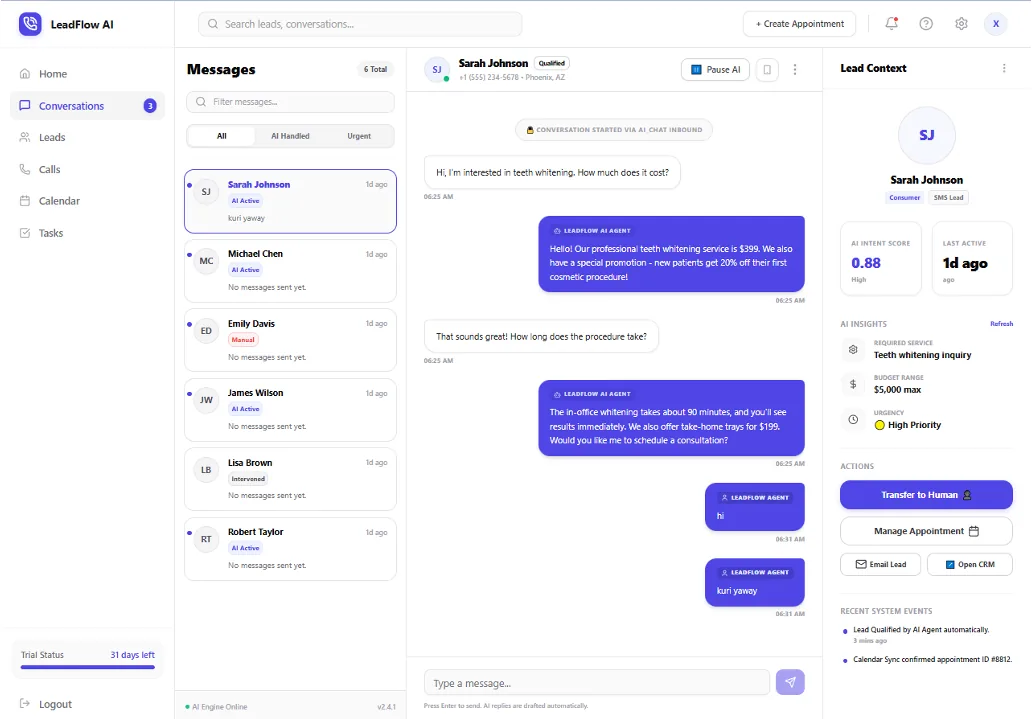Click the Required Service gear icon
Screen dimensions: 1032x719
pyautogui.click(x=853, y=350)
